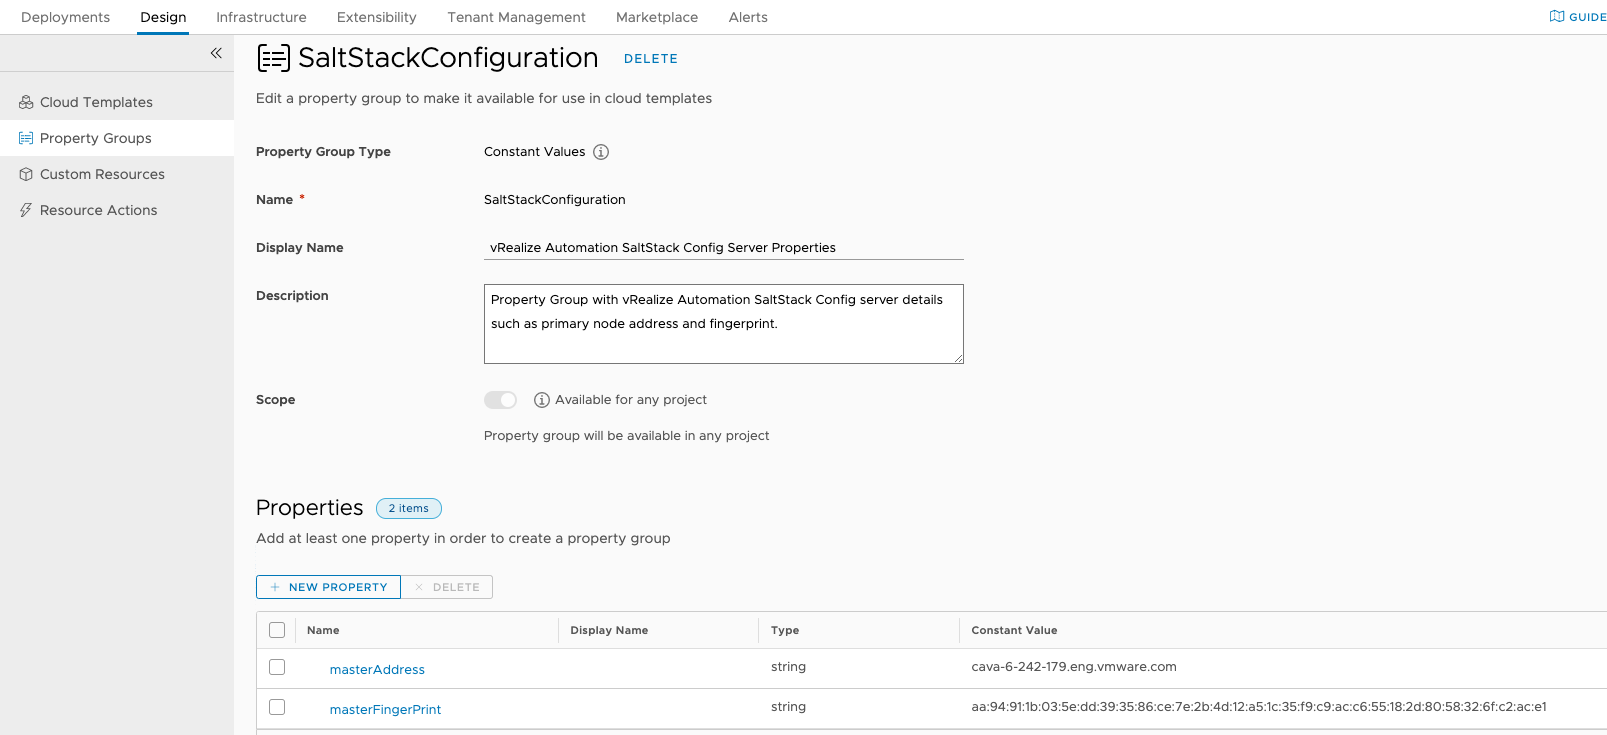Select the Design tab
Viewport: 1607px width, 735px height.
pos(163,17)
